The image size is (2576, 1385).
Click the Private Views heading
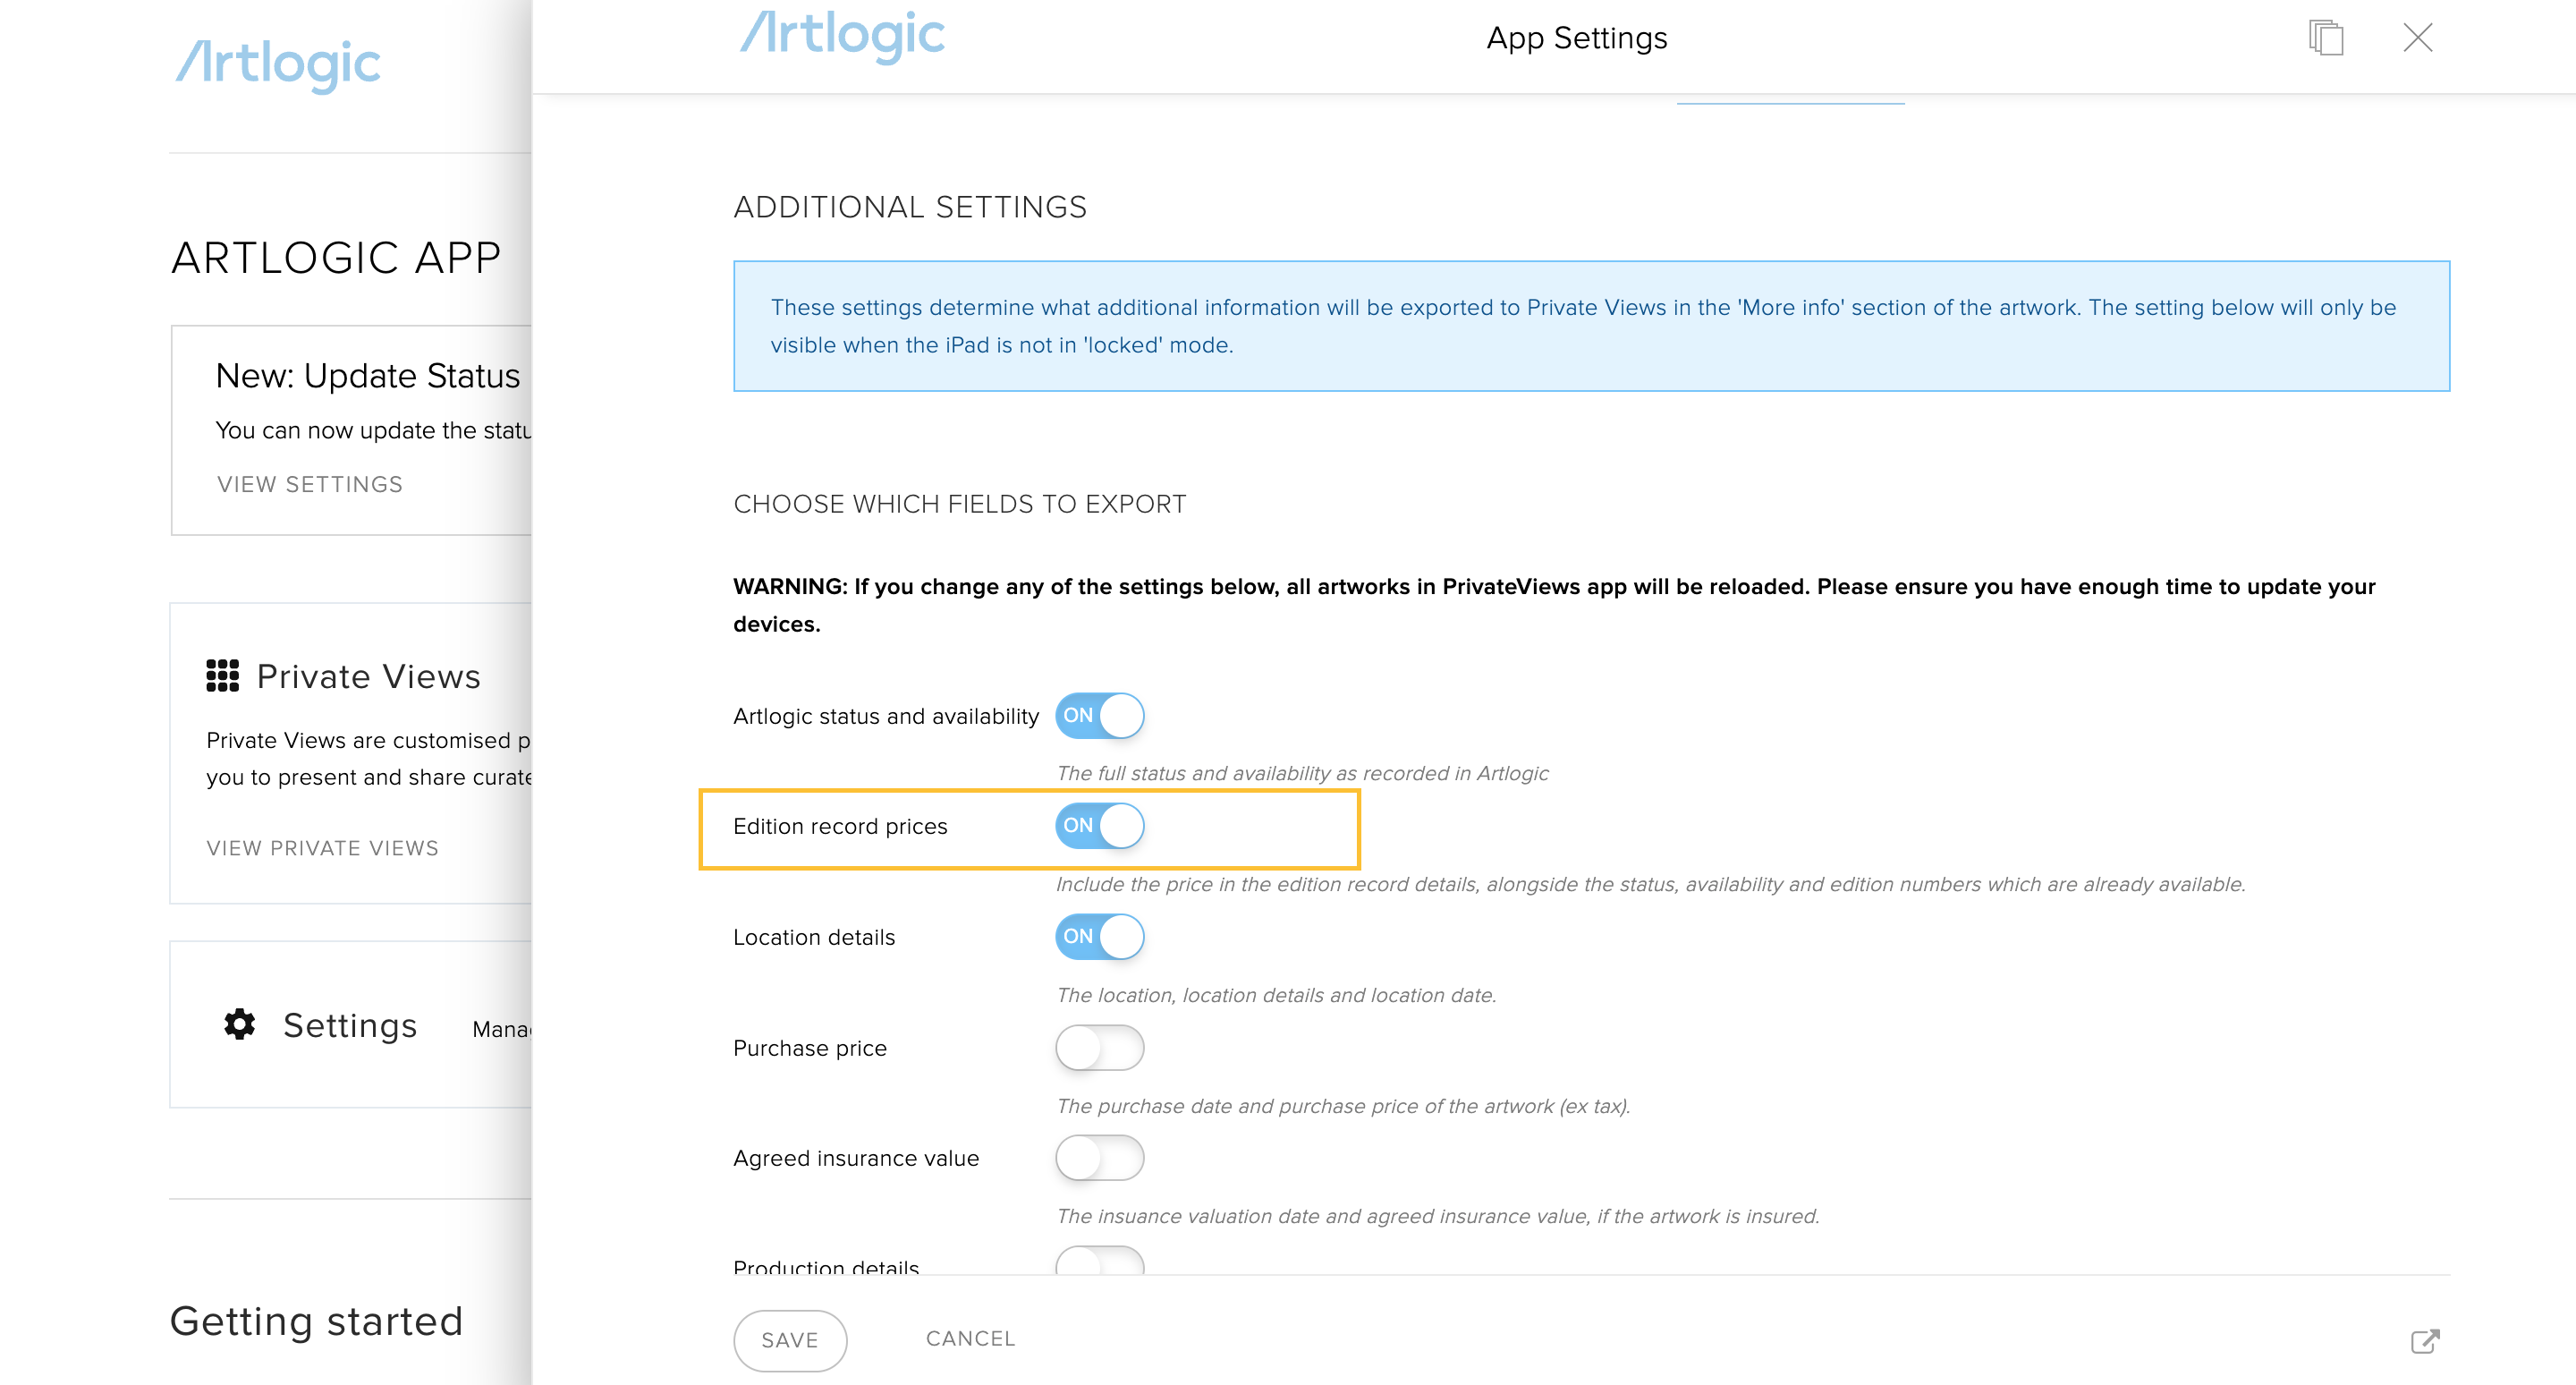(369, 677)
